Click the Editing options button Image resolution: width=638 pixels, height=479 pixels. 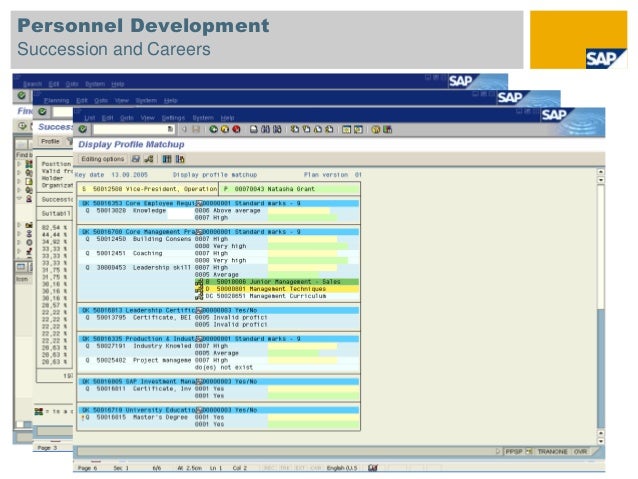(103, 159)
